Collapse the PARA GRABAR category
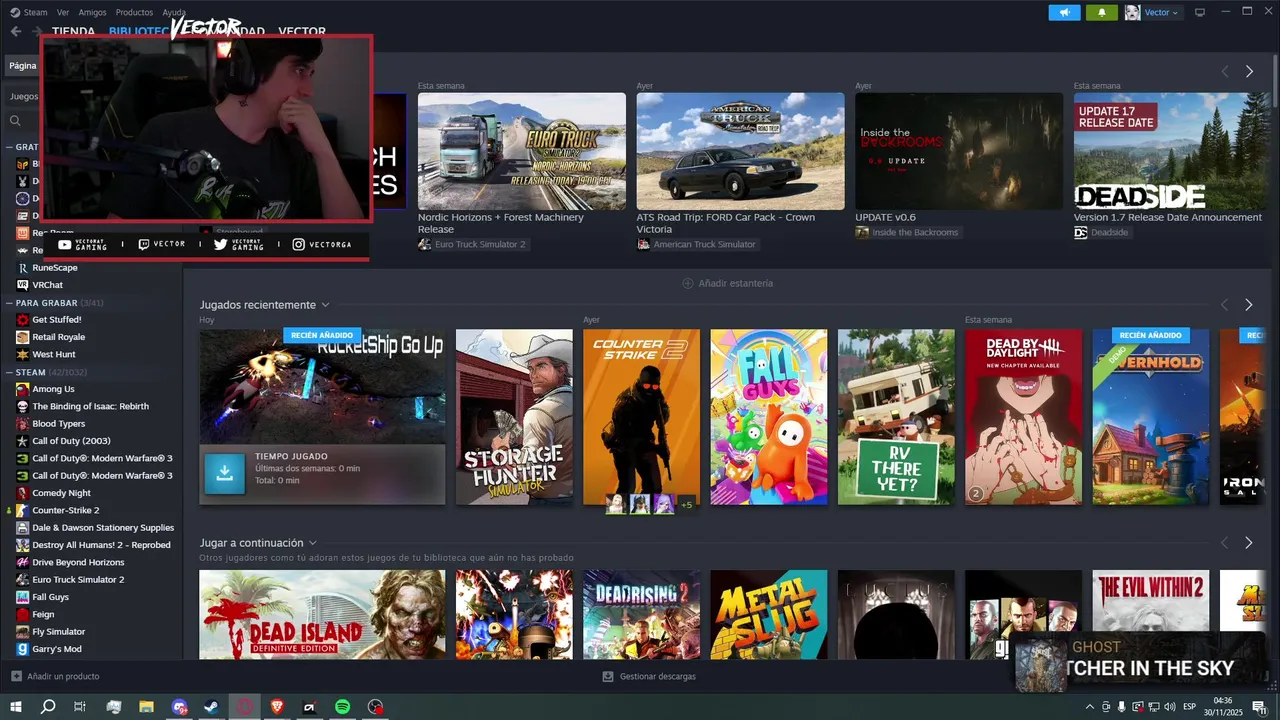The width and height of the screenshot is (1280, 720). 9,302
